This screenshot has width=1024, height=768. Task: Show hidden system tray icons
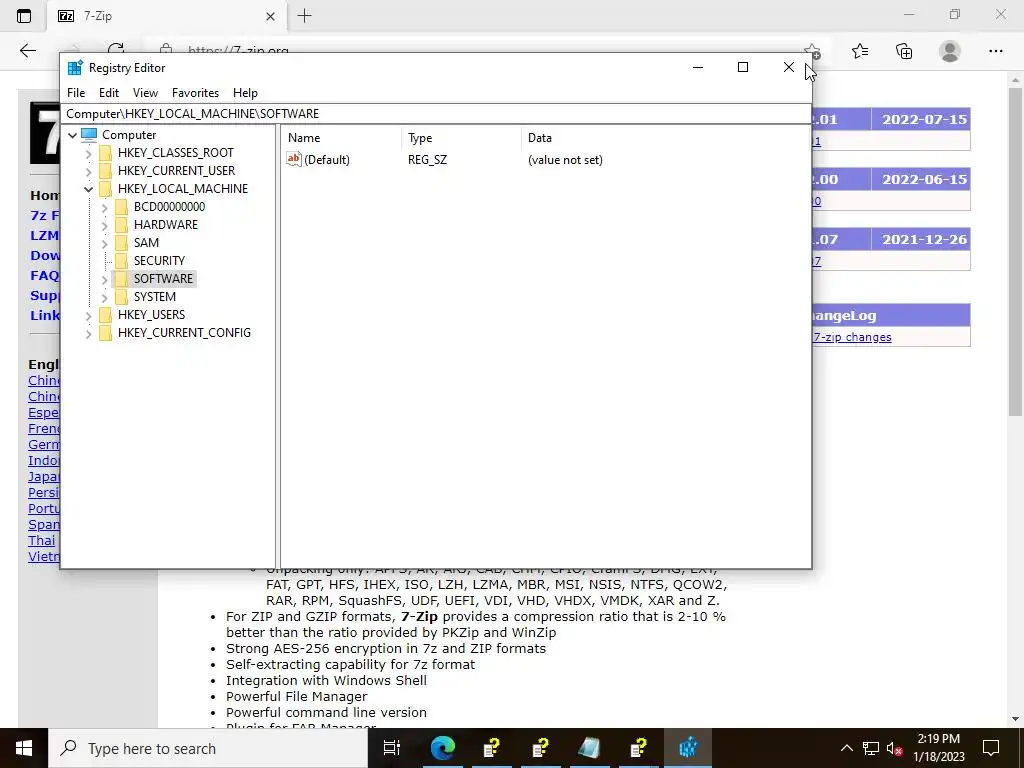(x=846, y=748)
